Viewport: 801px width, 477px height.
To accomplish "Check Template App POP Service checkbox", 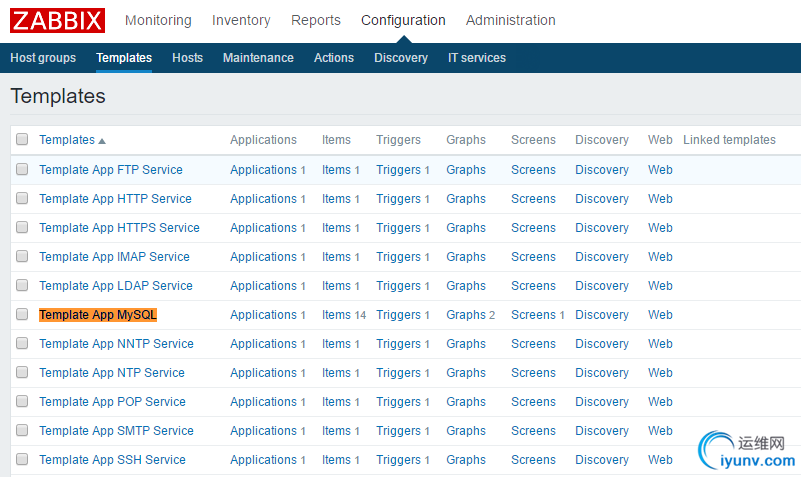I will click(22, 401).
